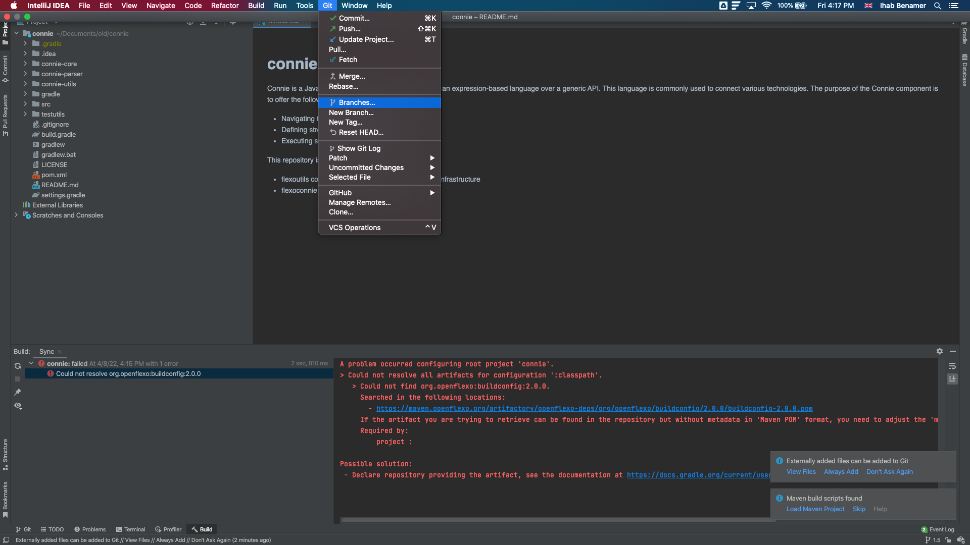Toggle soft-wrap icon in build output
The image size is (970, 545).
pos(952,366)
